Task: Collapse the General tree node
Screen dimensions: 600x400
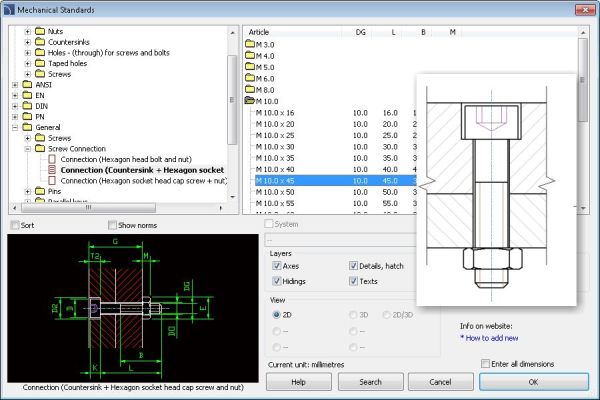Action: tap(15, 127)
